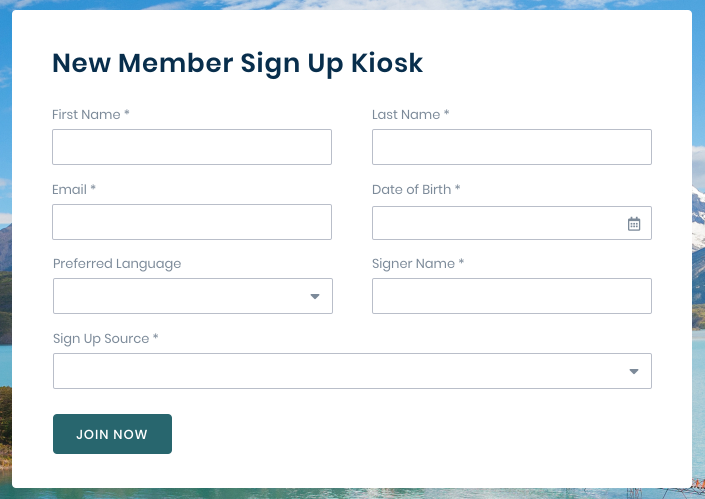Click the snowy mountain background at right edge
Viewport: 705px width, 499px height.
tap(698, 216)
